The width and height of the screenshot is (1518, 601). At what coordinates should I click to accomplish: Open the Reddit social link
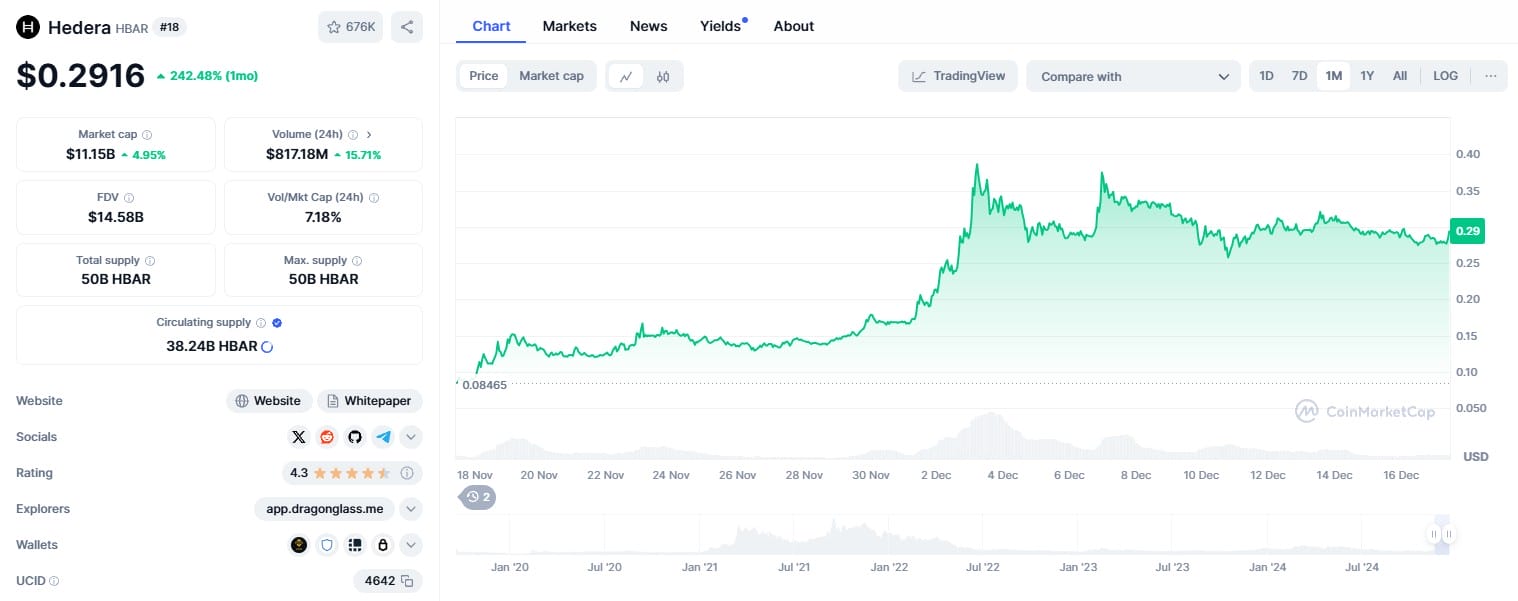click(x=327, y=437)
